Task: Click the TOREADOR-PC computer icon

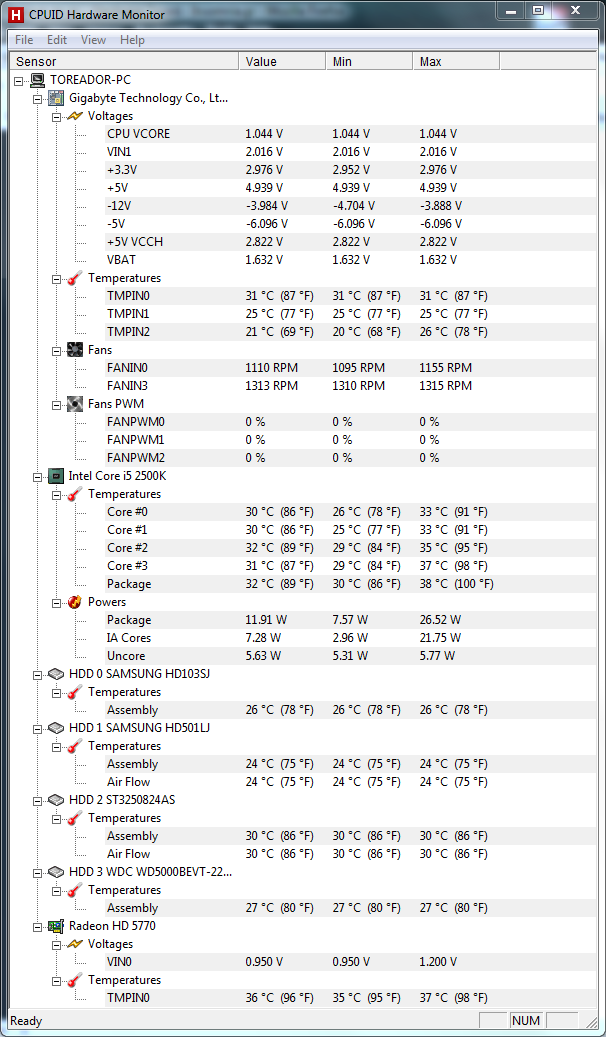Action: point(38,80)
